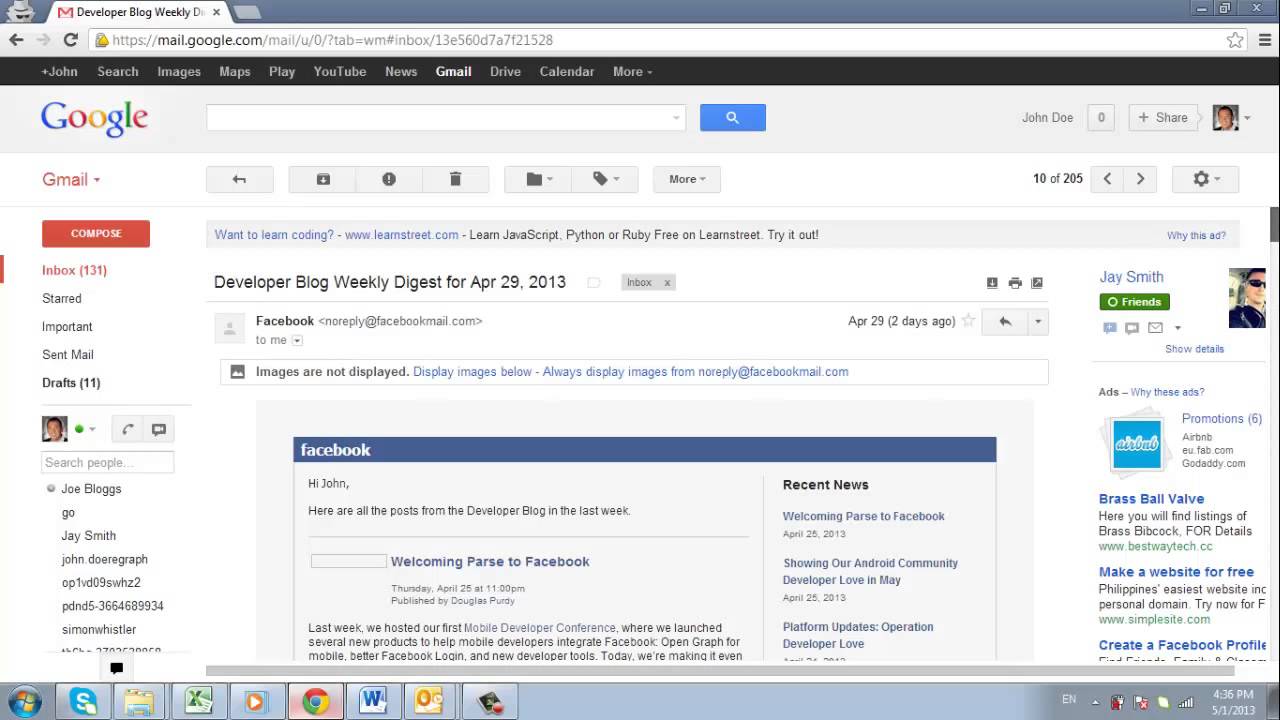Viewport: 1280px width, 720px height.
Task: Expand search options arrow in search box
Action: point(676,118)
